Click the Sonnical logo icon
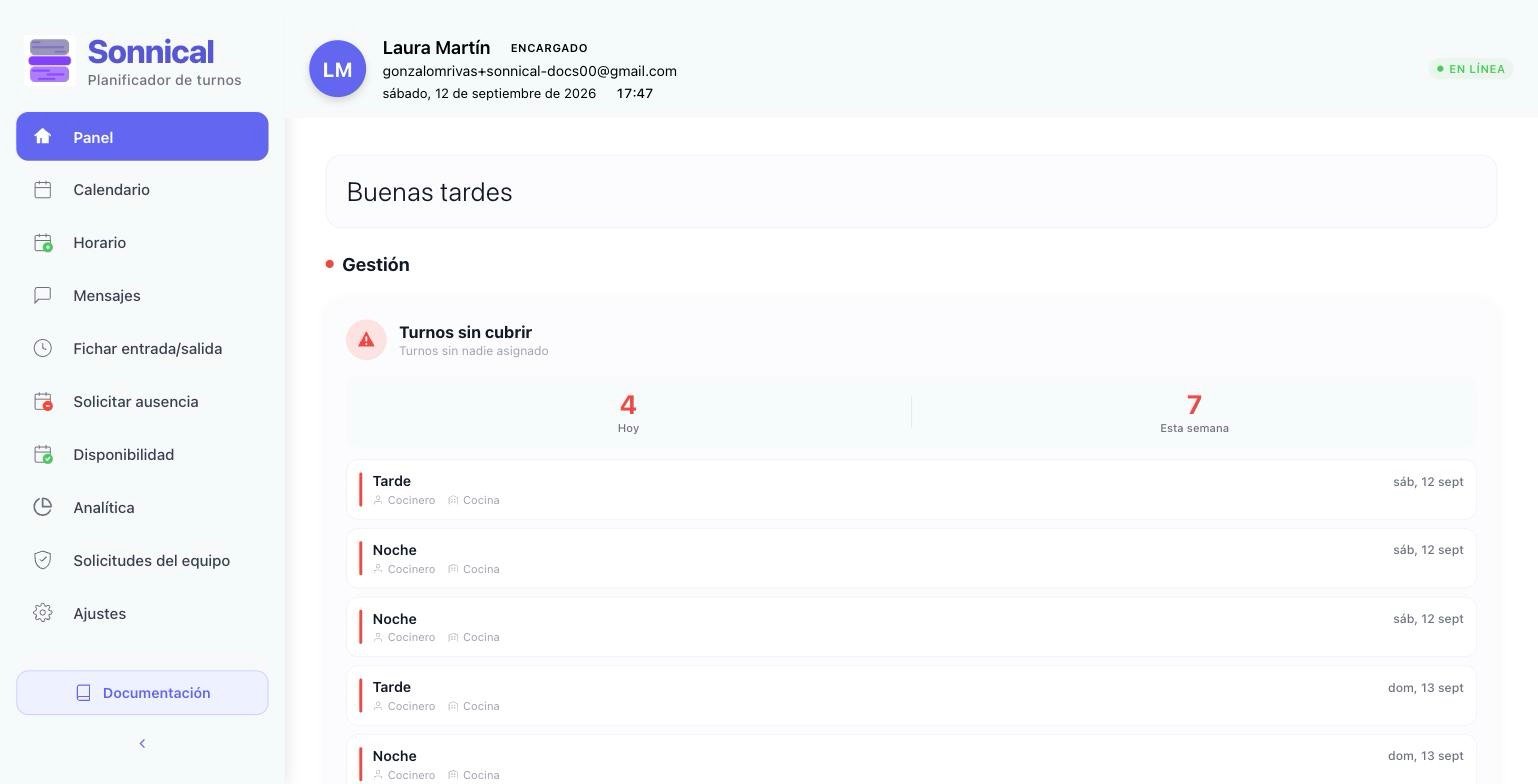The height and width of the screenshot is (784, 1538). tap(50, 61)
